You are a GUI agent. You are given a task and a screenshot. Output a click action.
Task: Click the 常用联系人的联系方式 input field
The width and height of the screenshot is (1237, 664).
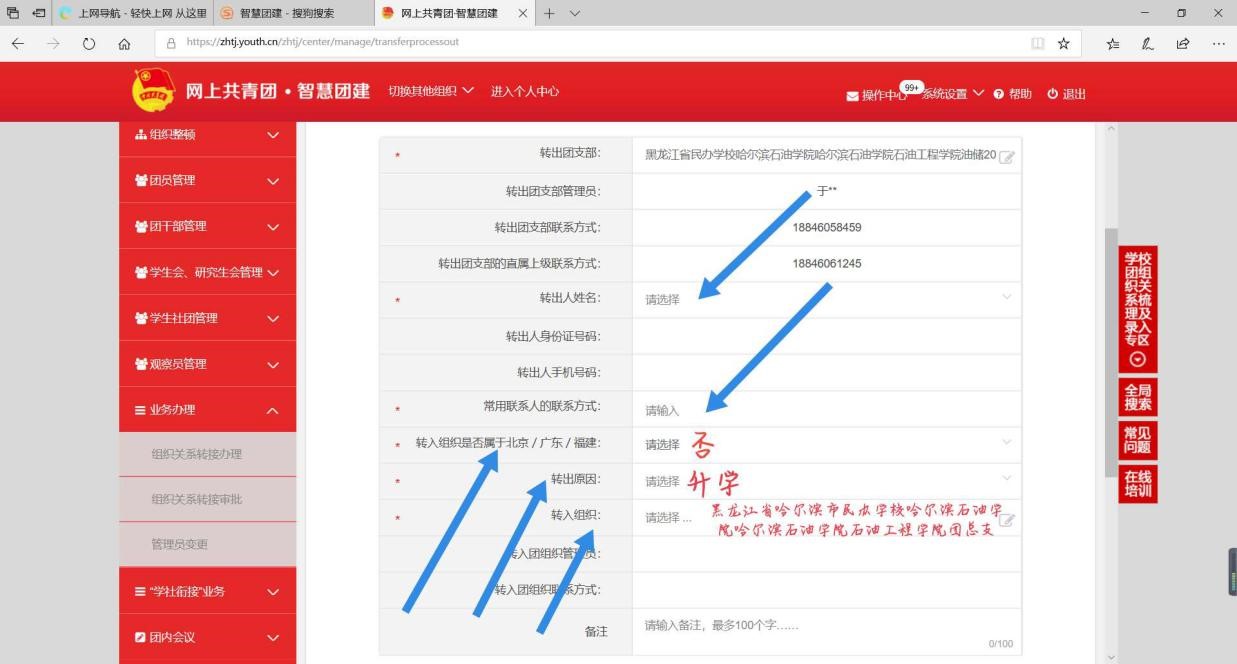[826, 410]
